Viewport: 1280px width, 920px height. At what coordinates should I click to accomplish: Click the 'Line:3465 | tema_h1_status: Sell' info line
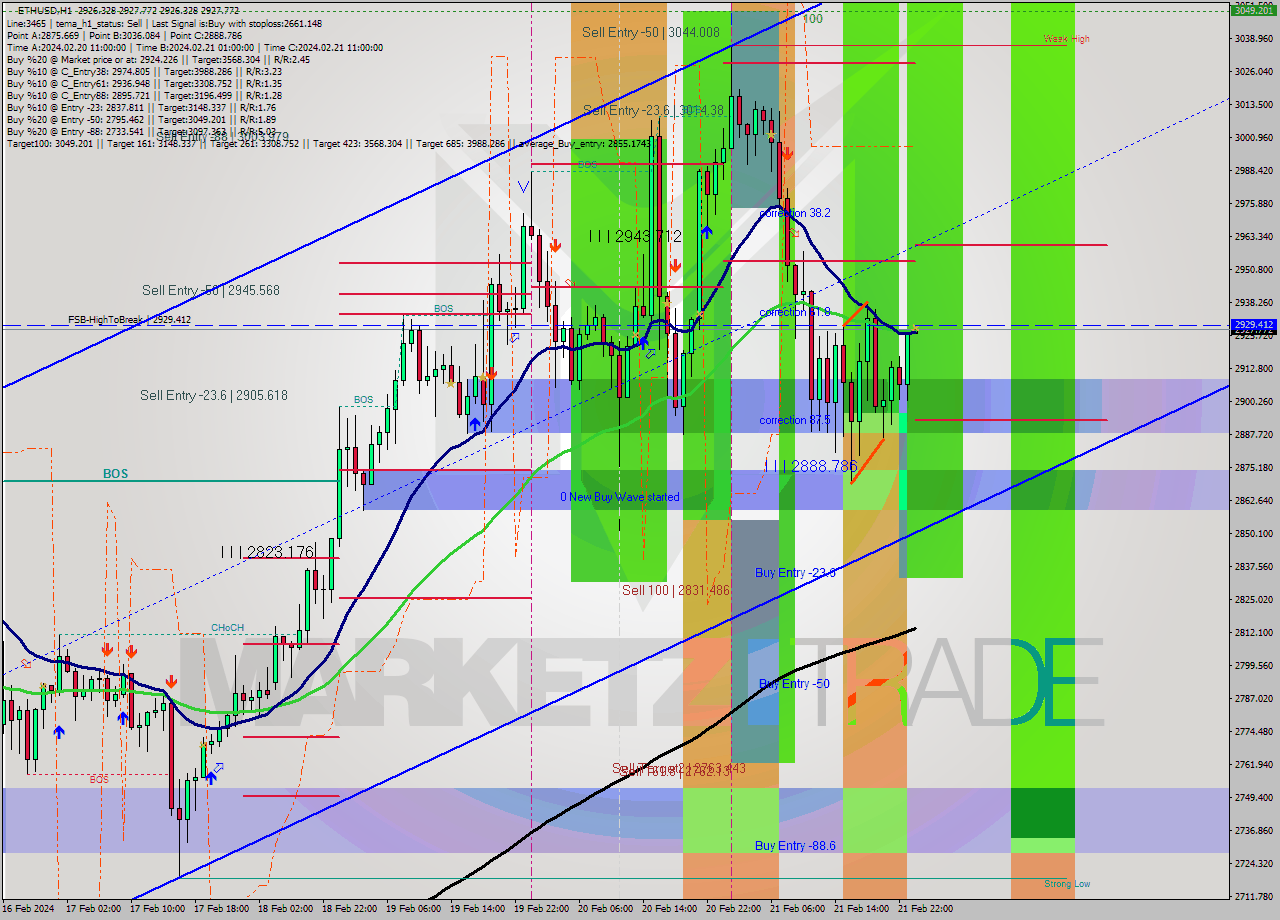[x=164, y=22]
